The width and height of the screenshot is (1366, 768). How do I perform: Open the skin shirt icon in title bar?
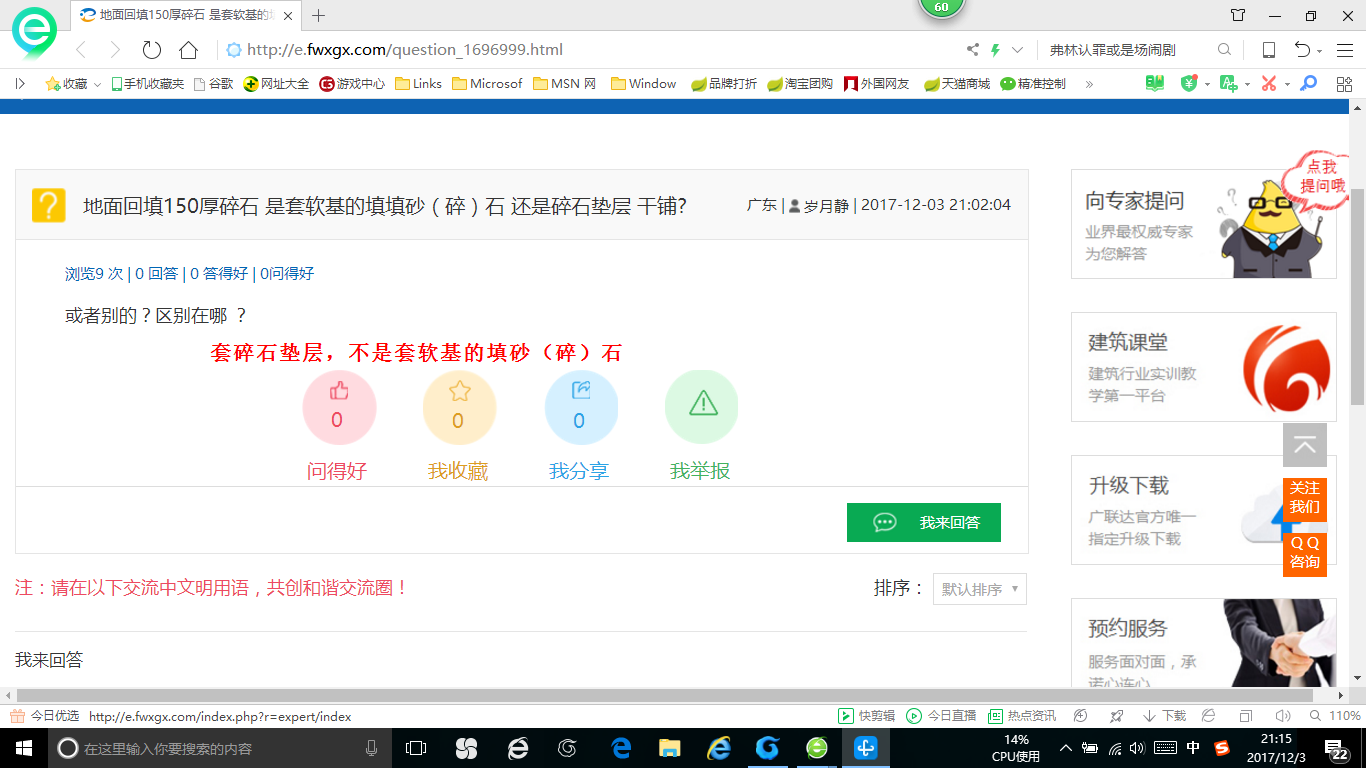(x=1238, y=15)
